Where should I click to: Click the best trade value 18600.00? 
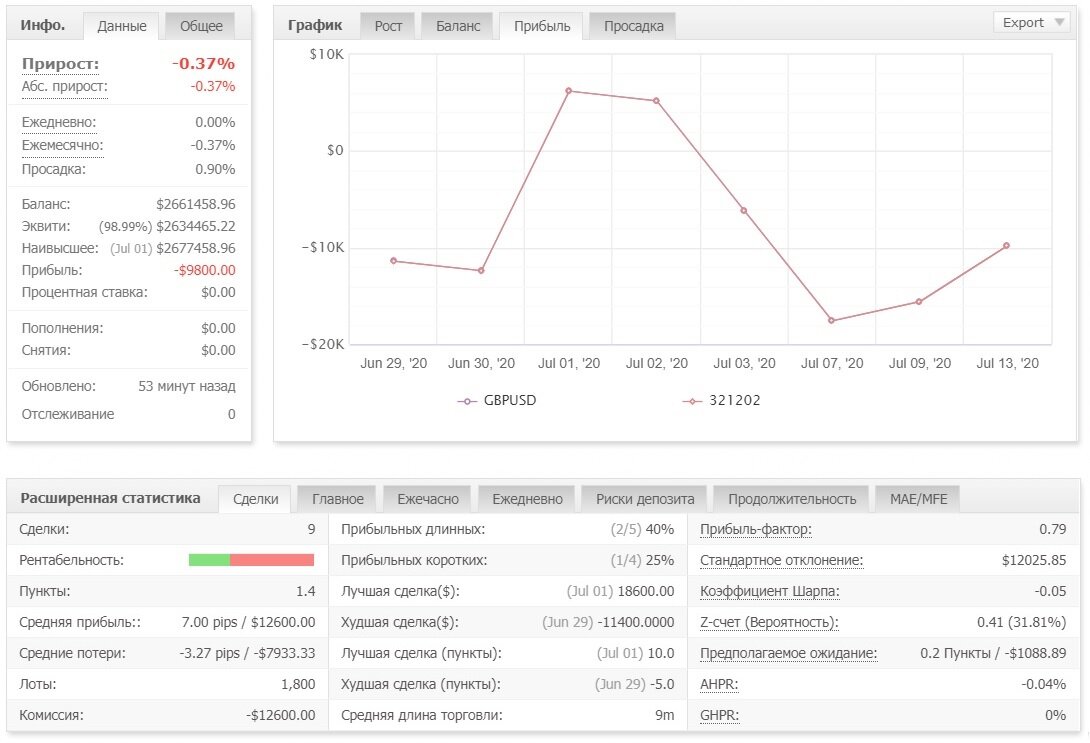[x=646, y=591]
